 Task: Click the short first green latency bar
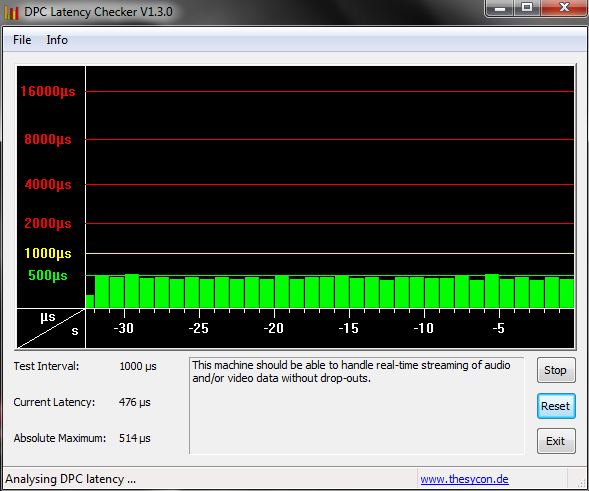click(90, 302)
